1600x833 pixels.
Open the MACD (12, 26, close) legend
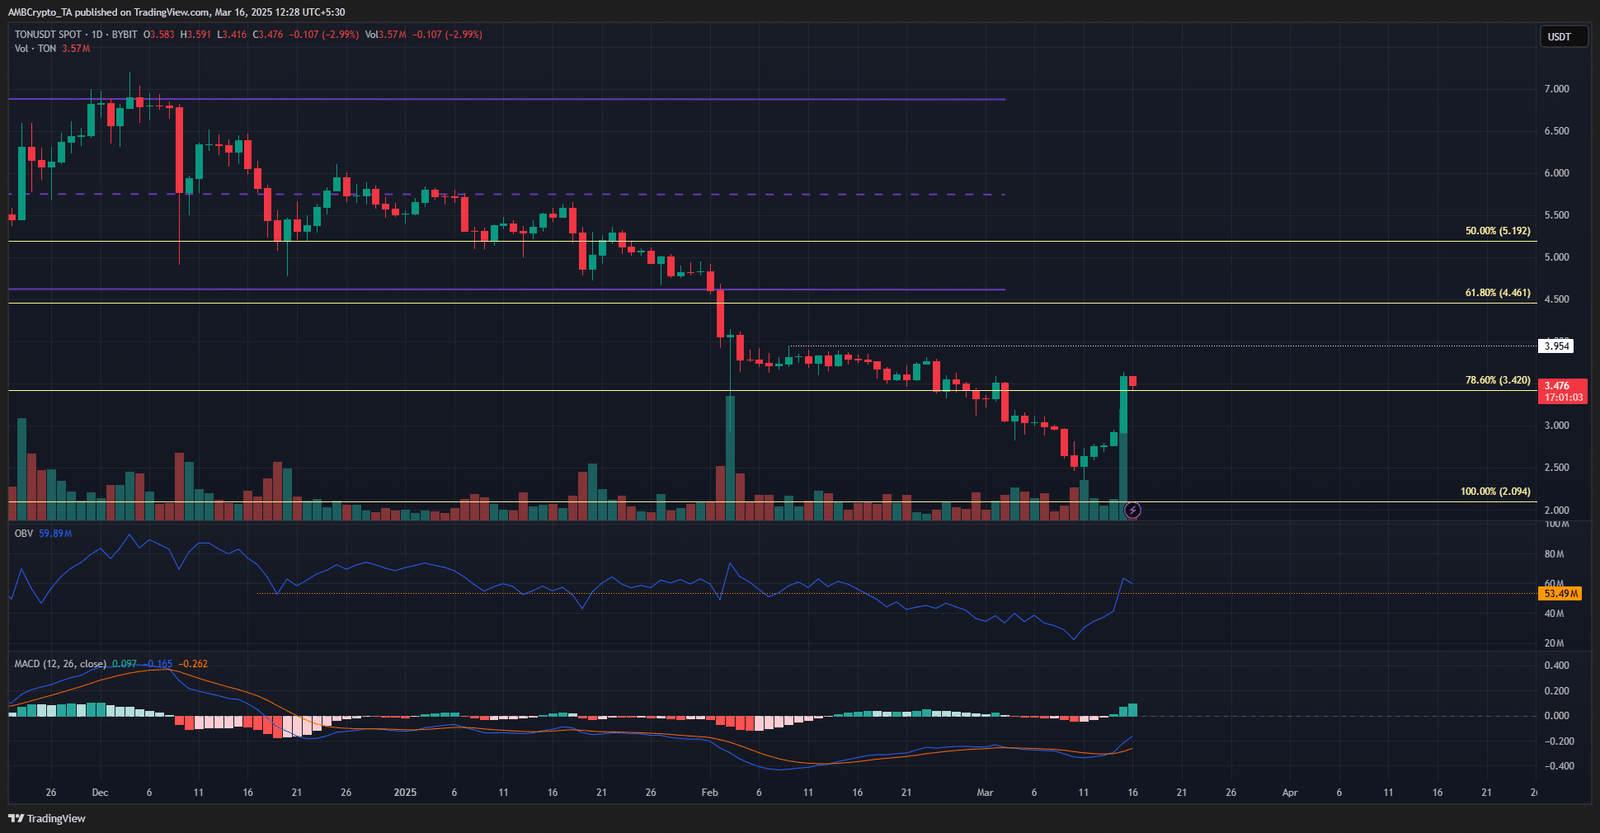60,664
